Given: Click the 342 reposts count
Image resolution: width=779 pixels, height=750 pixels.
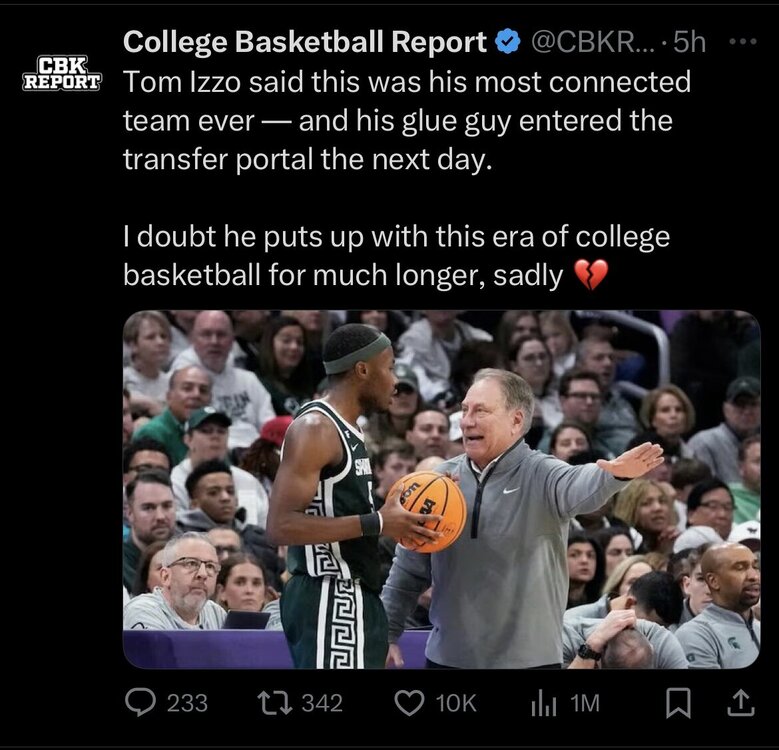Looking at the screenshot, I should tap(322, 703).
